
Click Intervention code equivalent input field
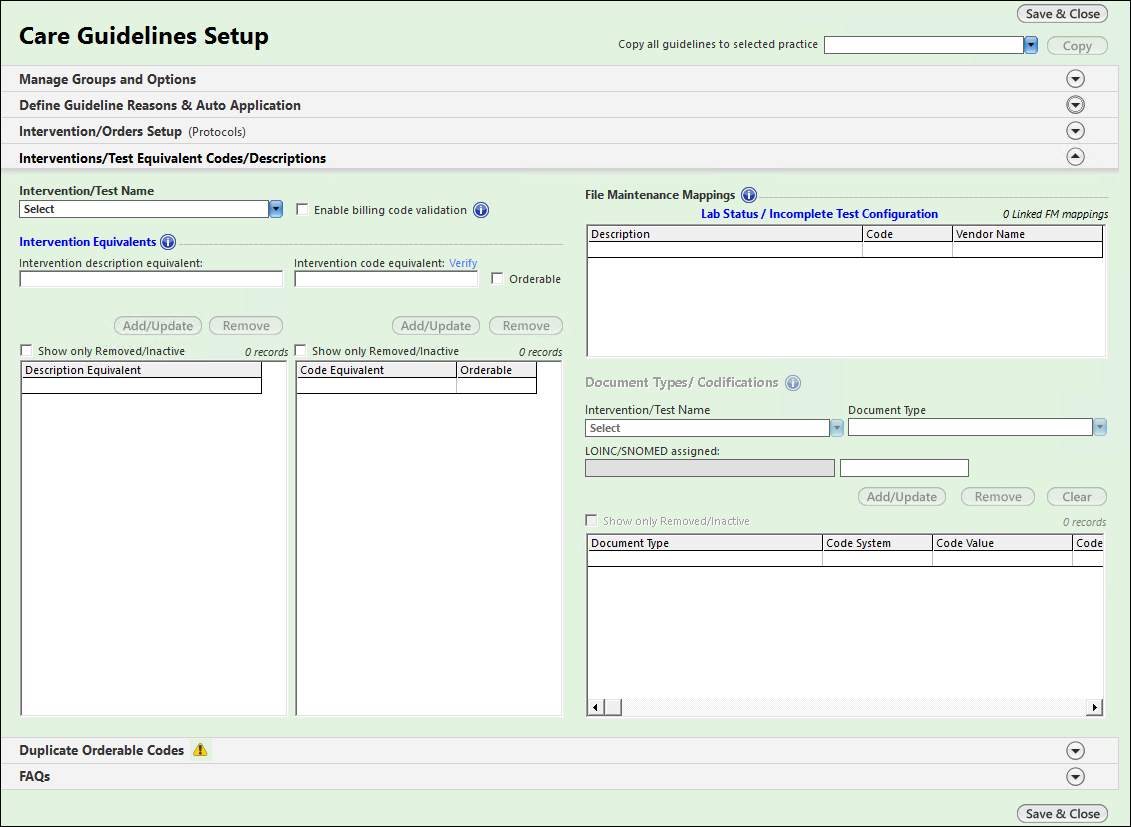point(386,279)
